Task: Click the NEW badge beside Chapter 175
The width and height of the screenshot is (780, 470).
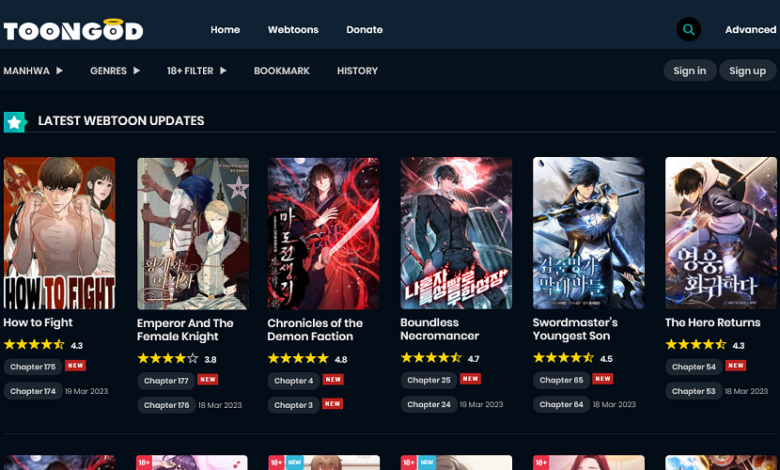Action: [x=75, y=366]
